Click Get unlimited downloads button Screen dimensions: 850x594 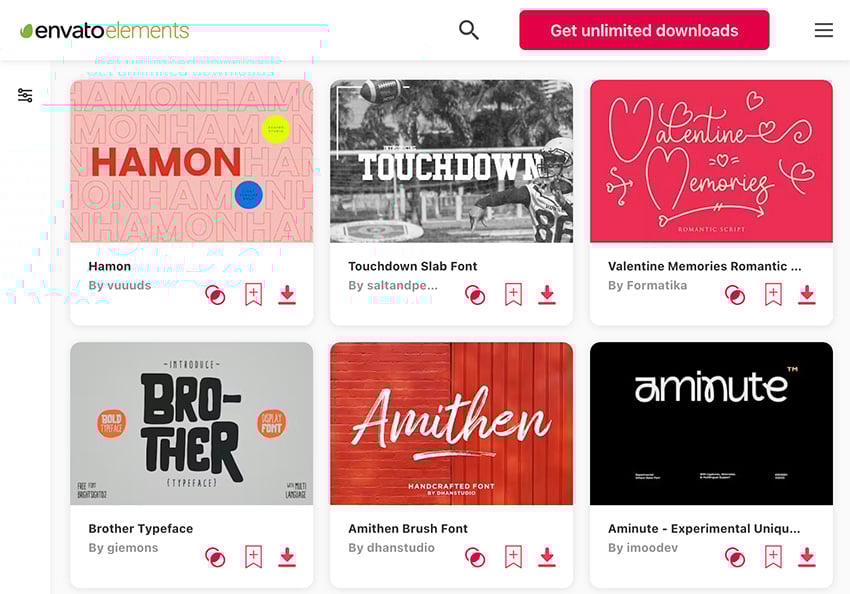[644, 30]
